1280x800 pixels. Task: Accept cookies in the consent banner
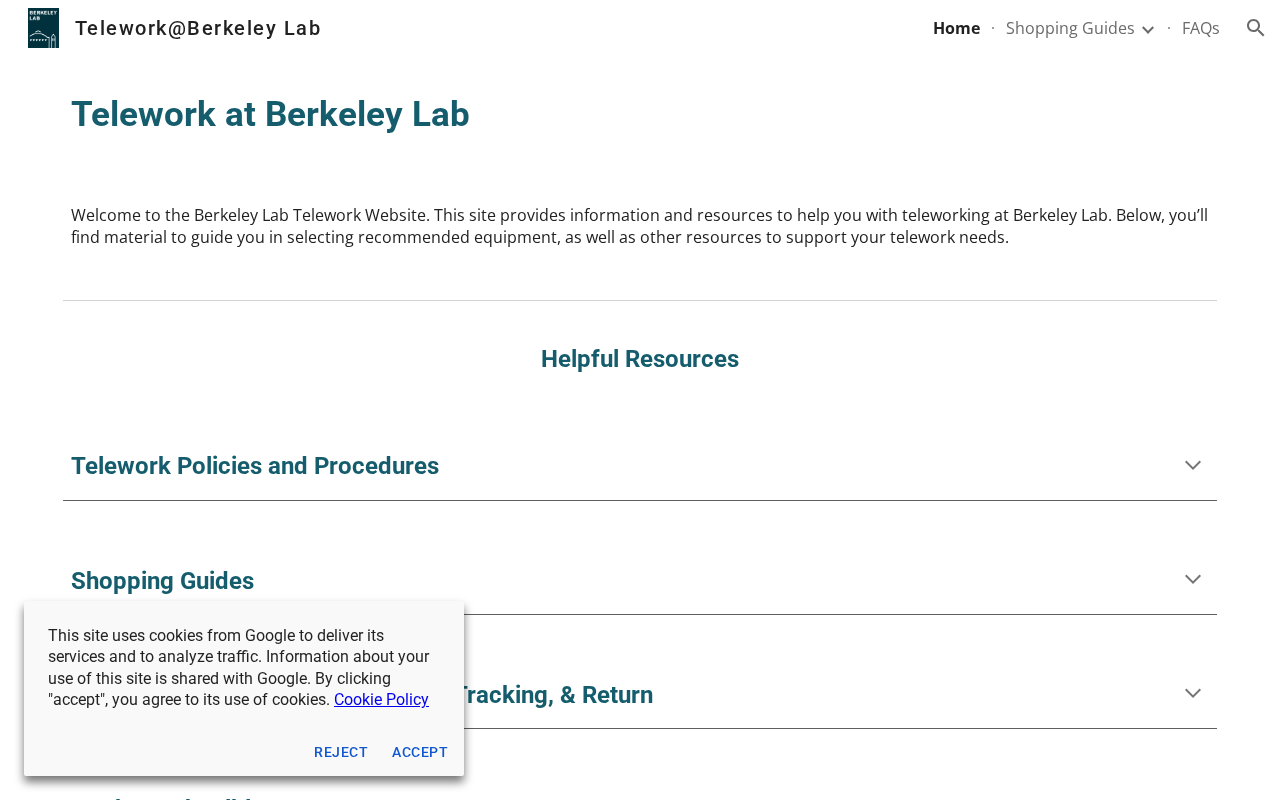tap(420, 752)
